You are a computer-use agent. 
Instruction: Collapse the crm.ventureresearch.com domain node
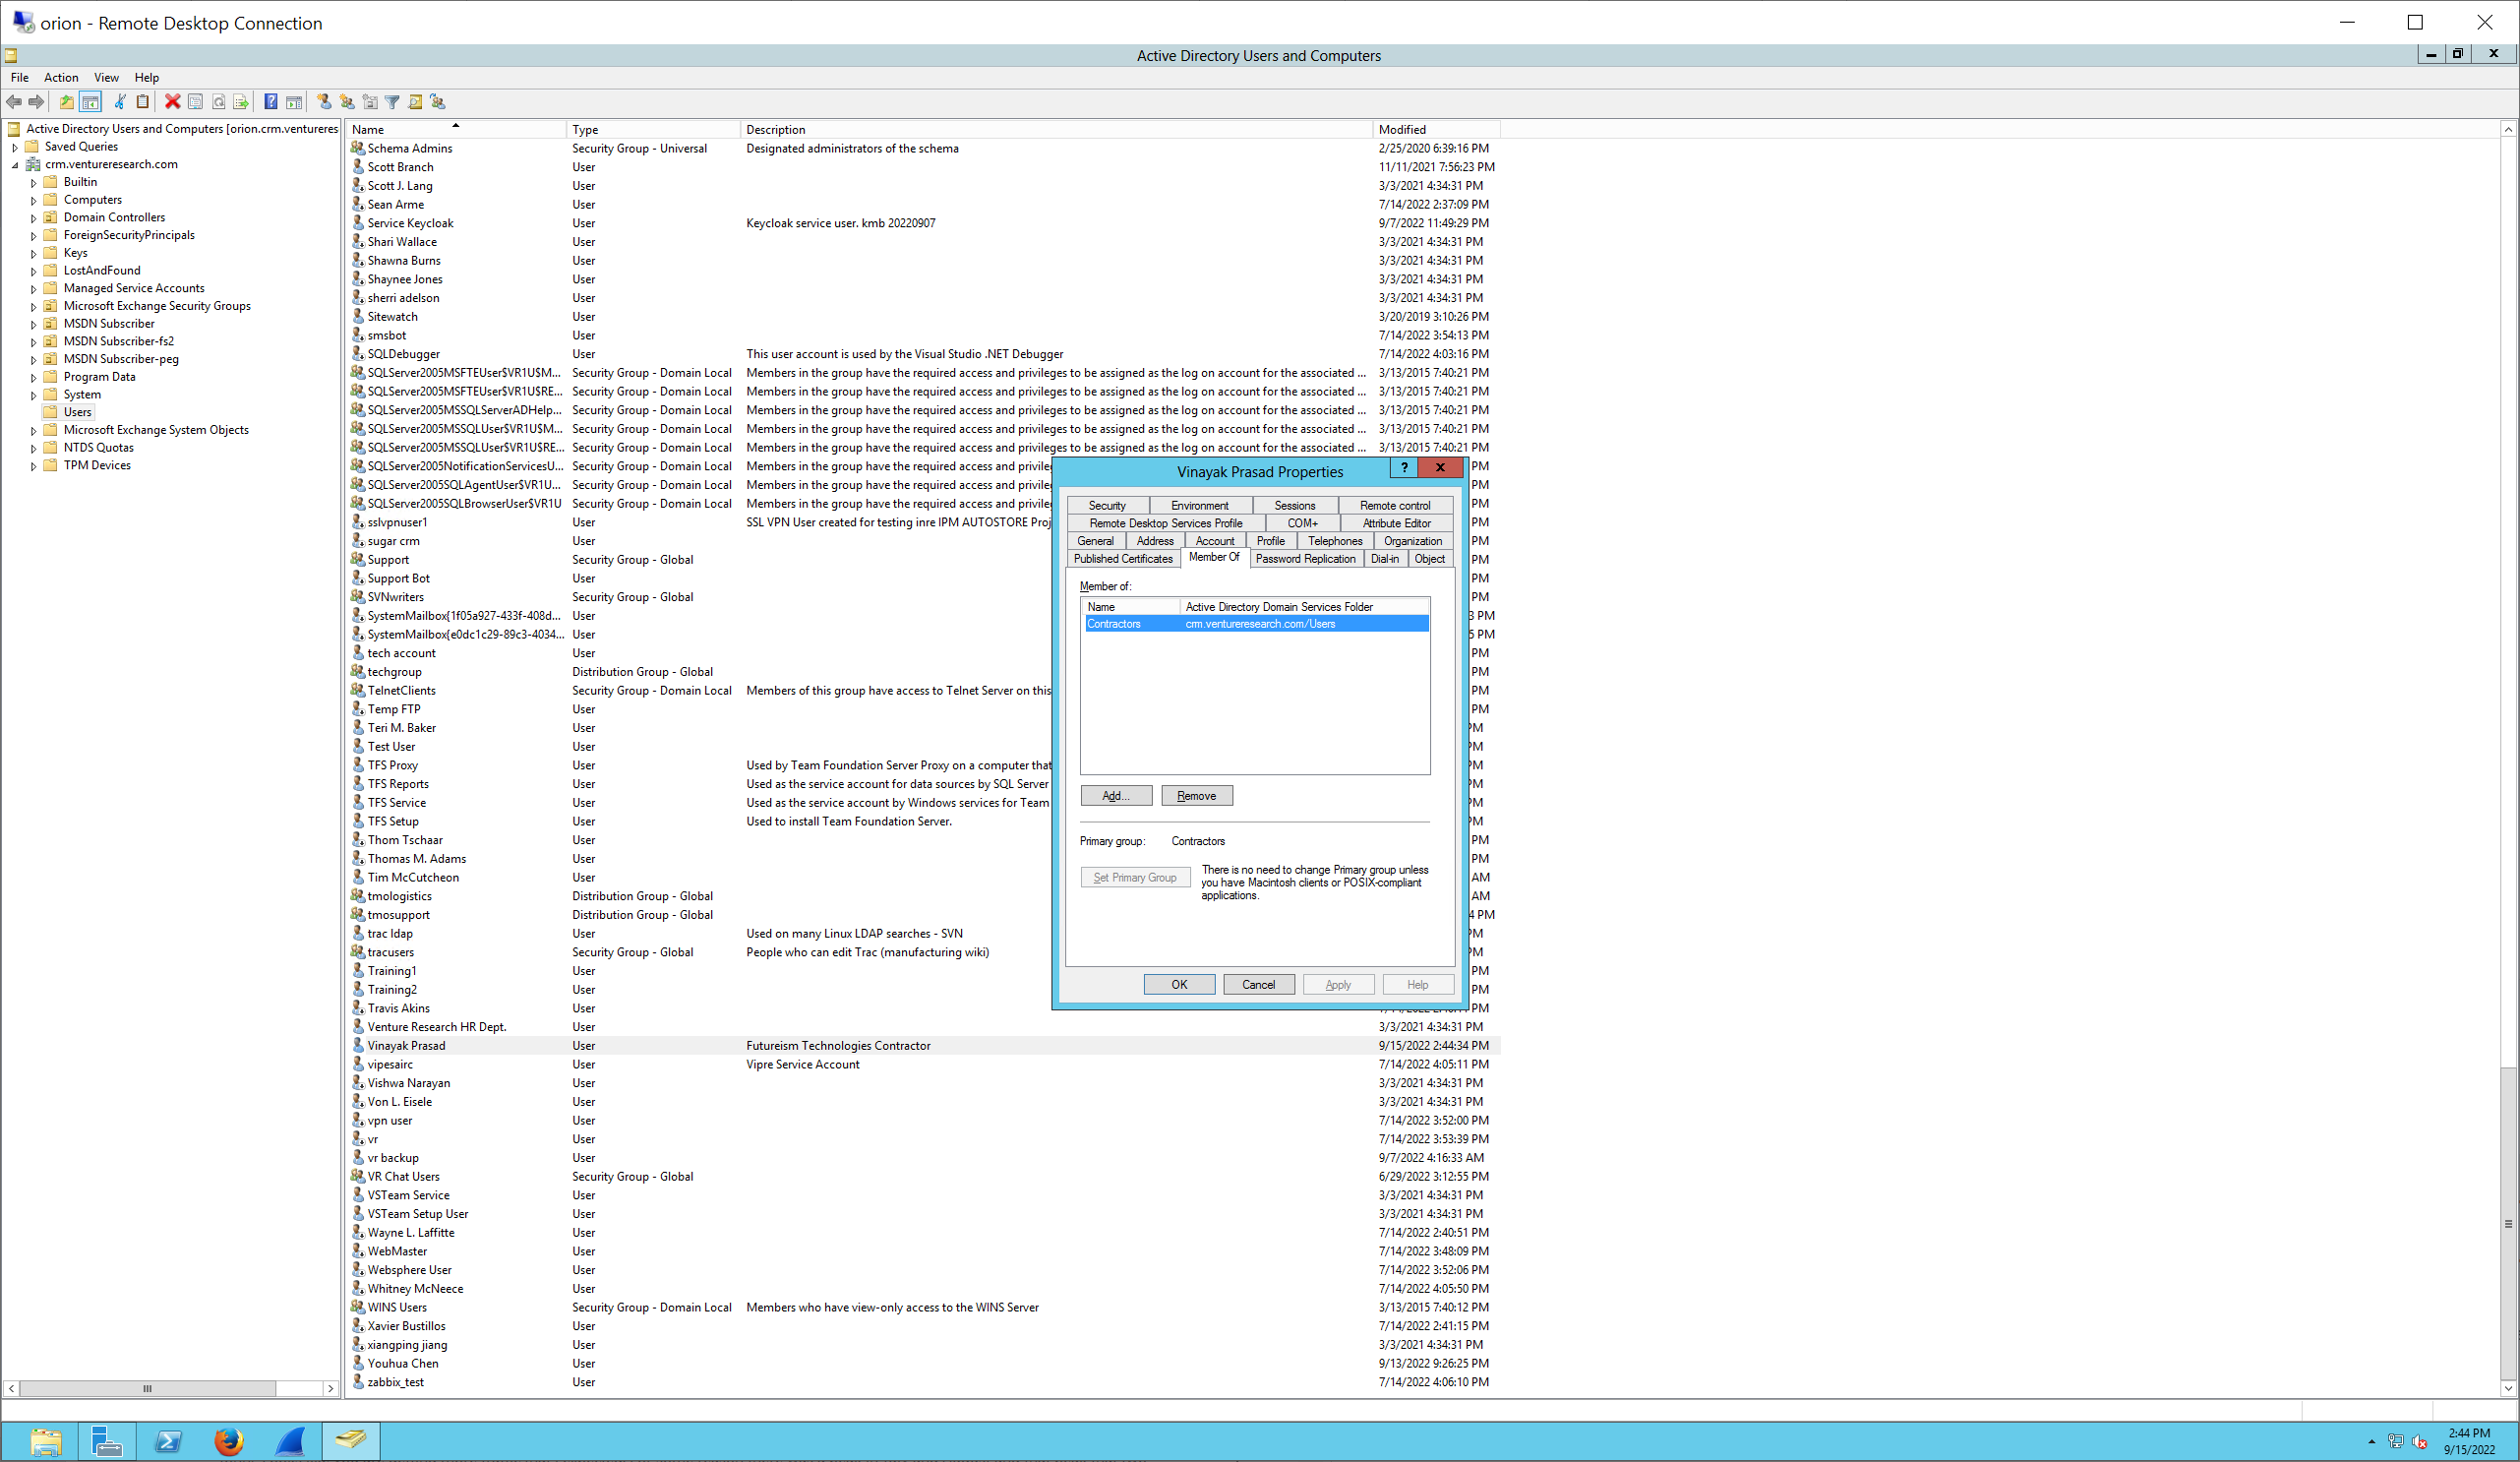click(x=15, y=165)
